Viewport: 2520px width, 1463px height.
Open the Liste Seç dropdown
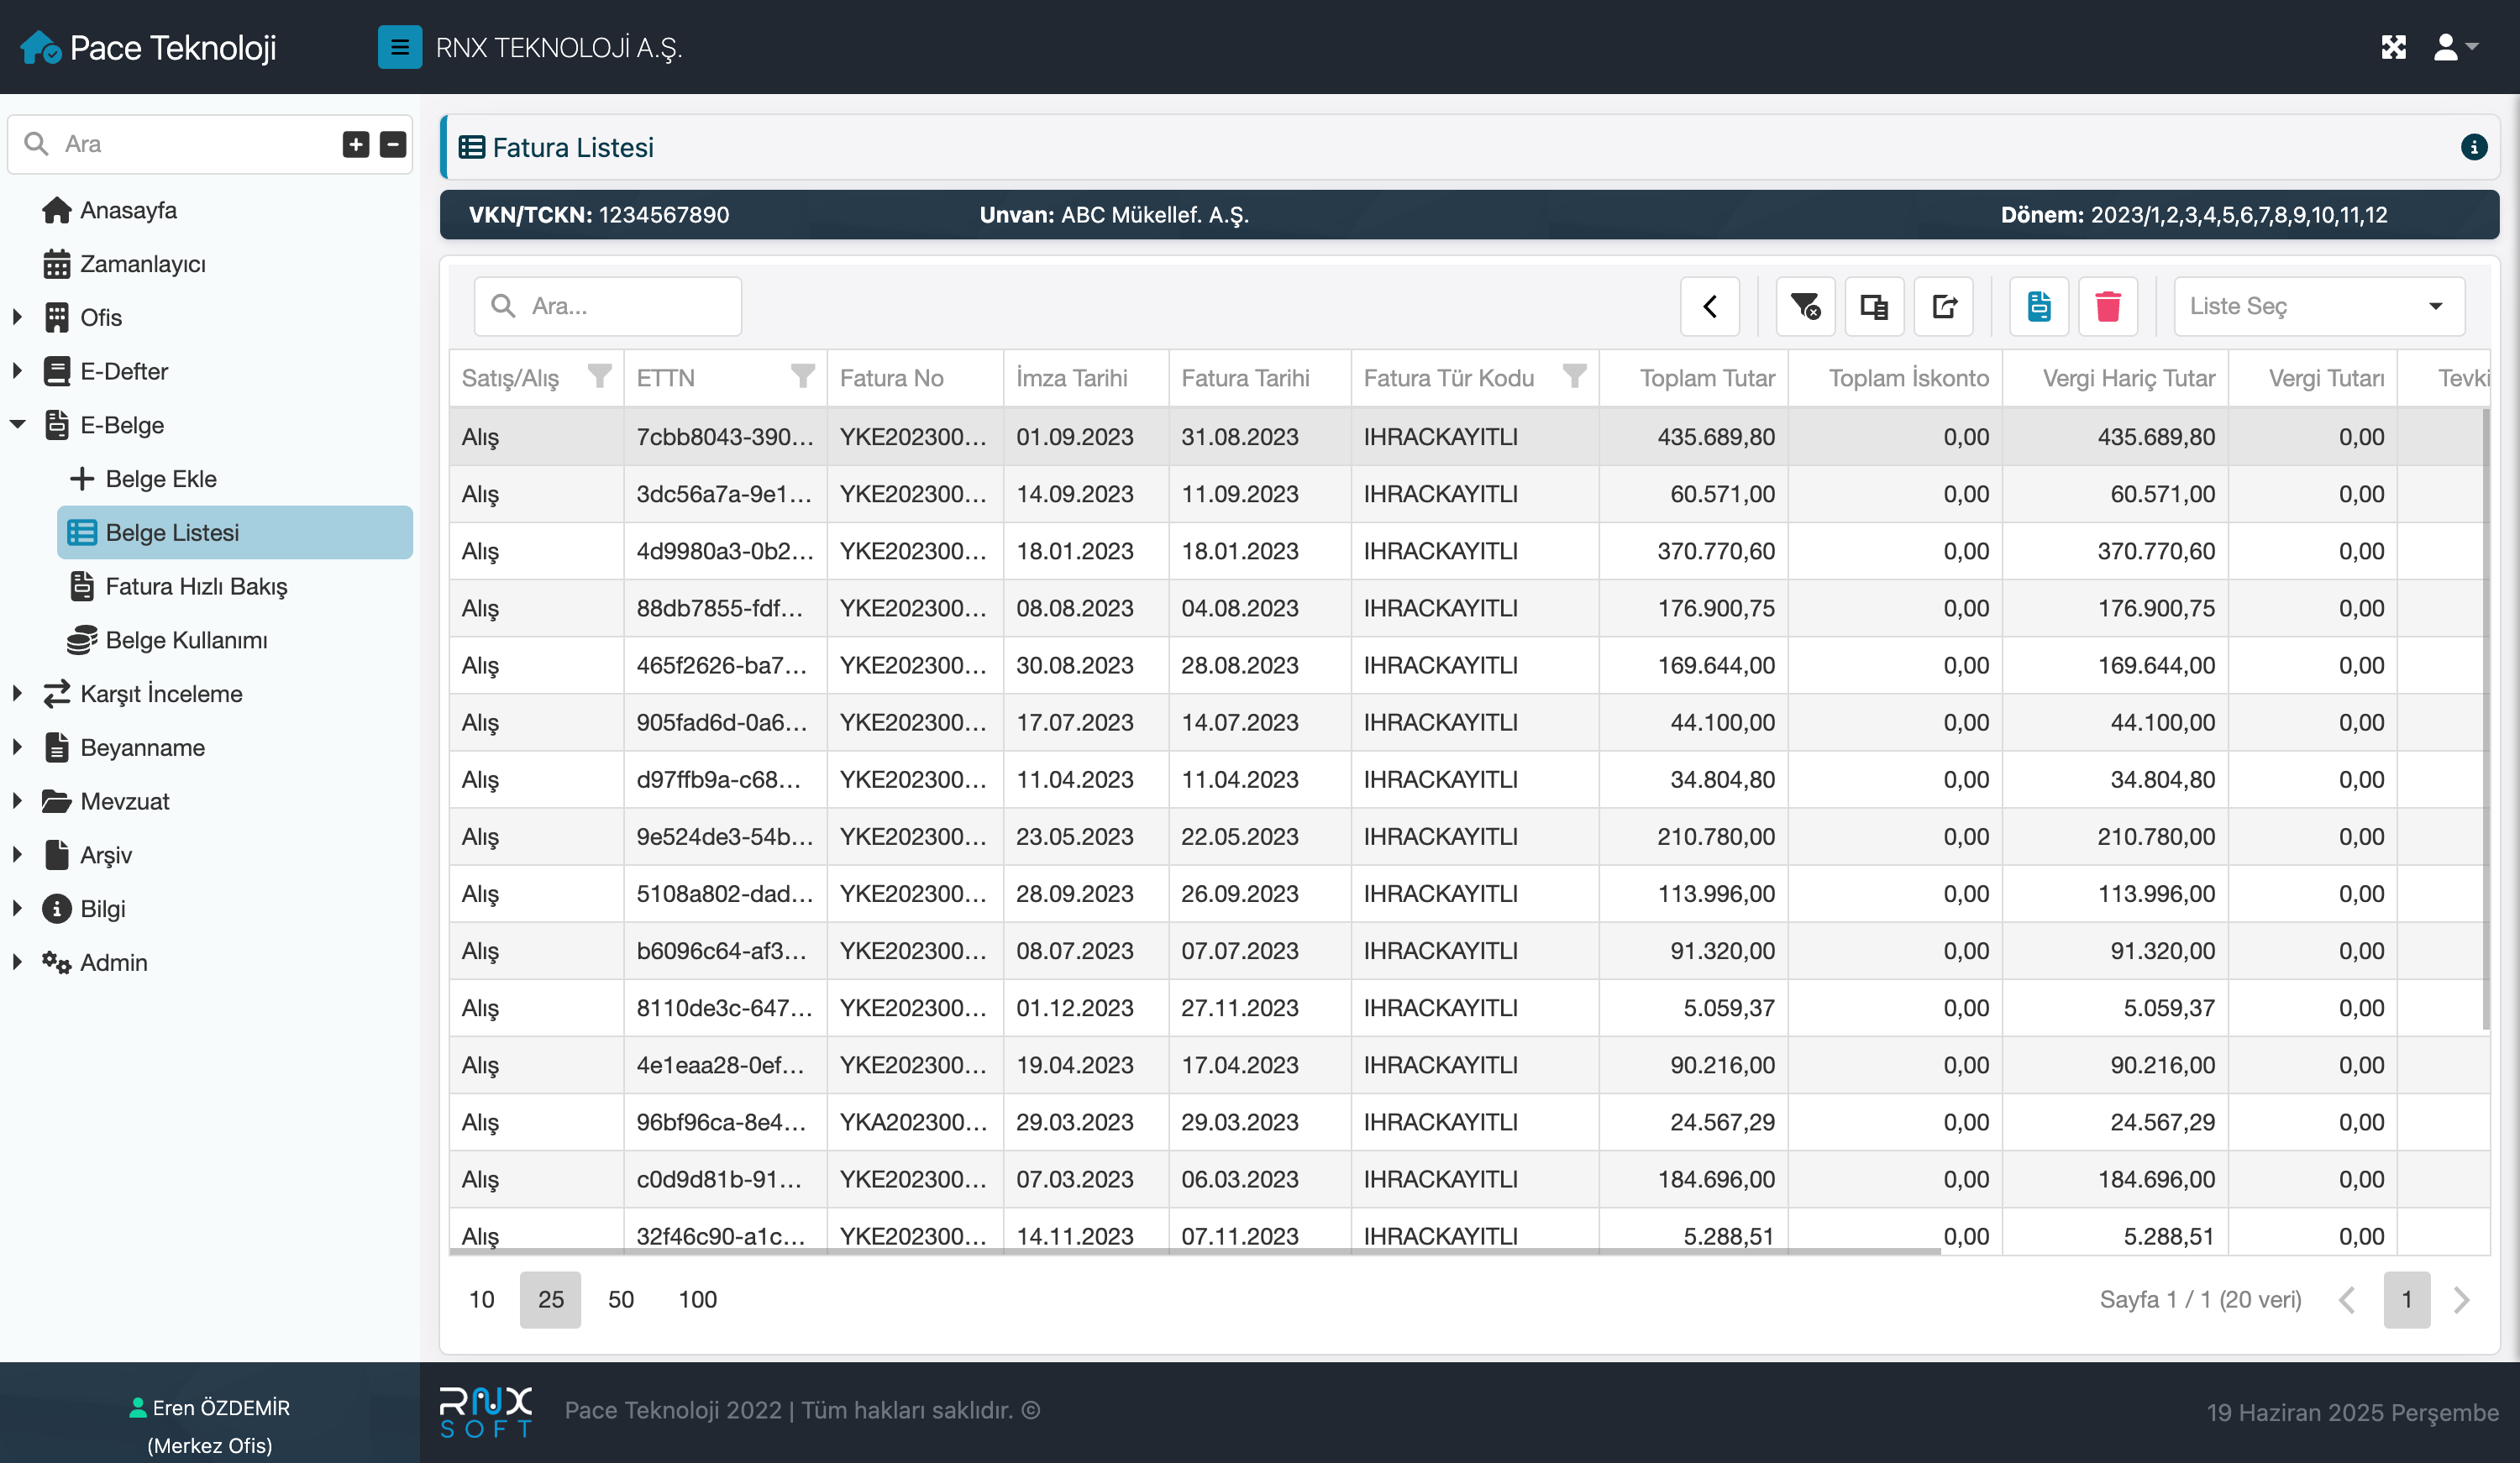[2318, 306]
